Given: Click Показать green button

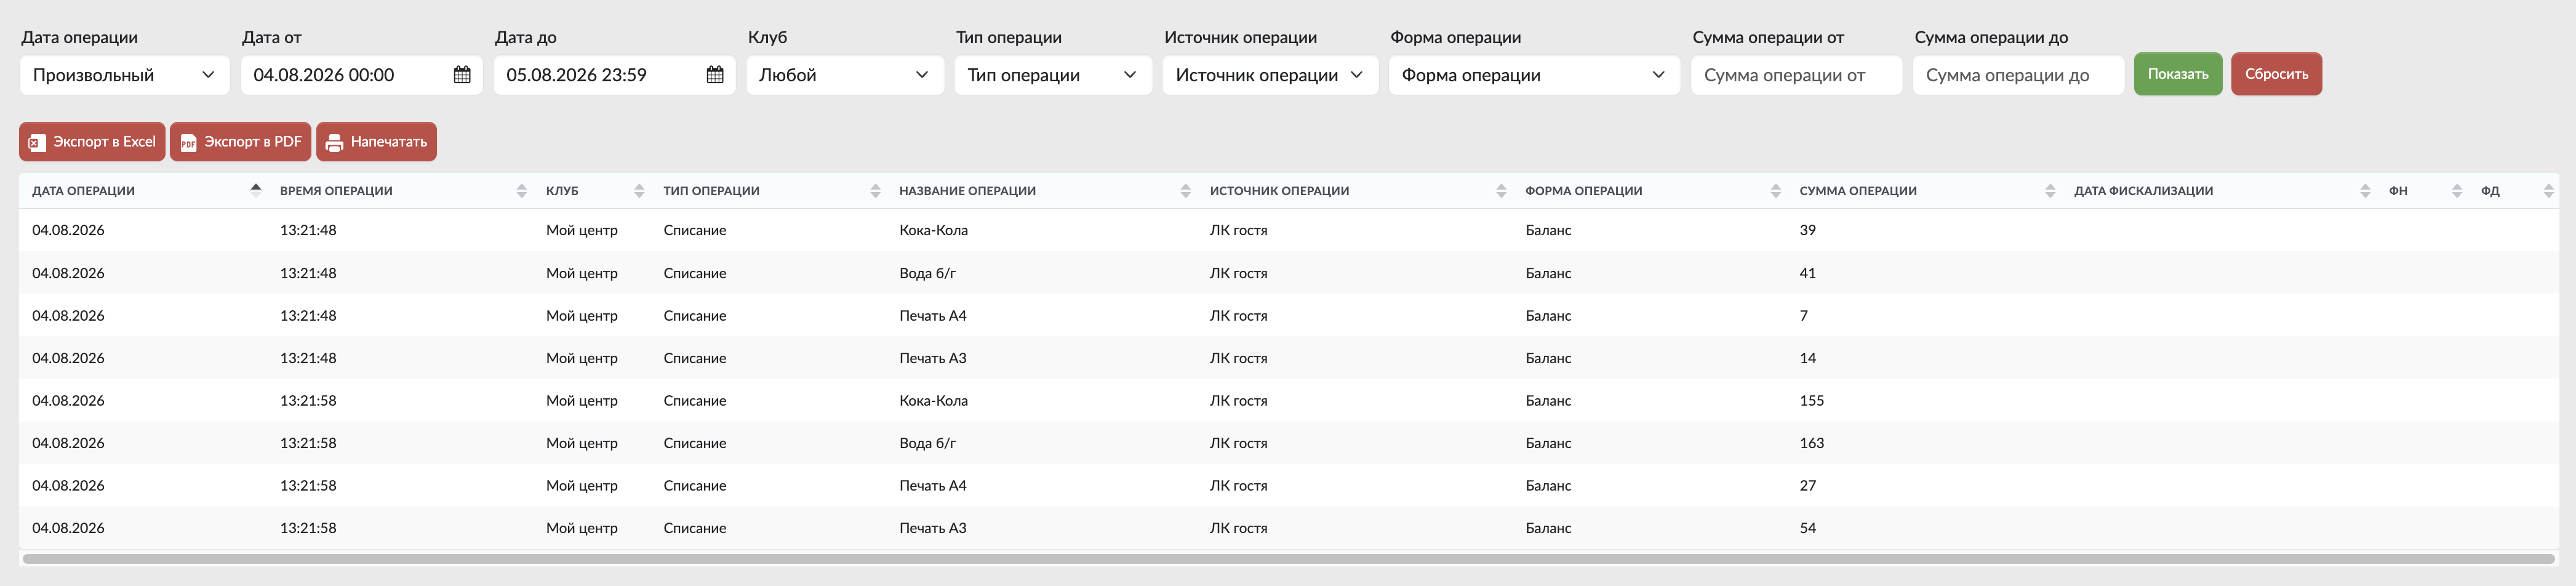Looking at the screenshot, I should coord(2178,74).
